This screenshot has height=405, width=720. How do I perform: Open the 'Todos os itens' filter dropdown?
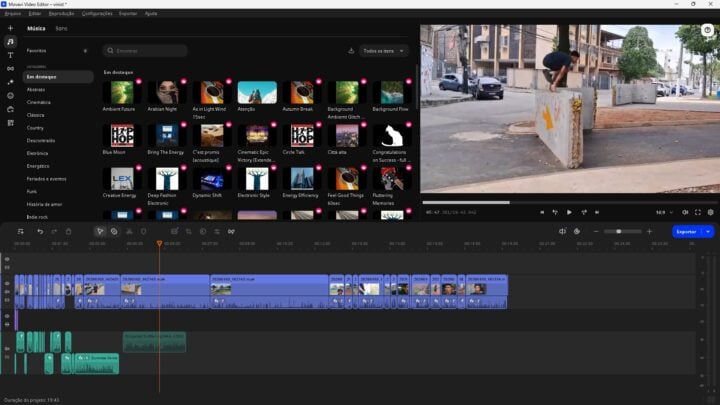click(384, 50)
